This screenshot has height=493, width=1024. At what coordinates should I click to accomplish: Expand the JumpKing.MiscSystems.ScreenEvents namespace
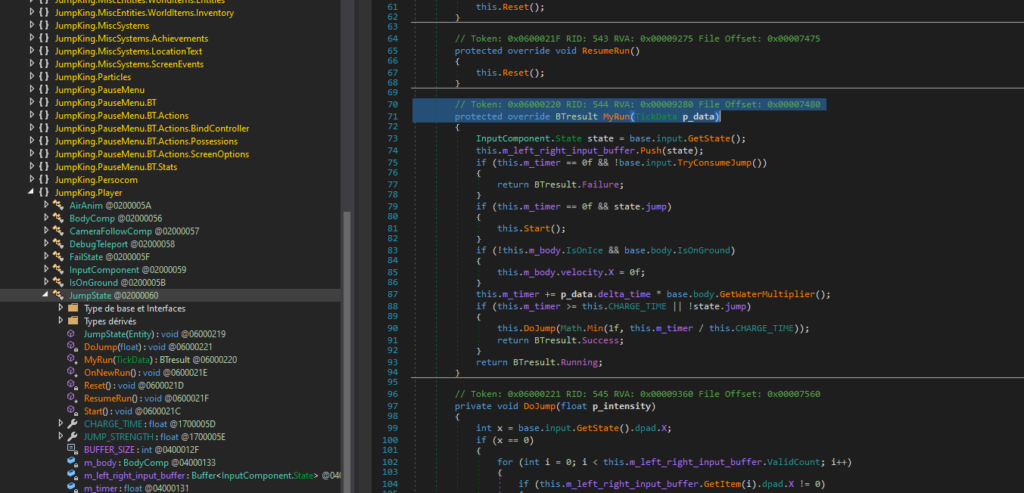(32, 64)
